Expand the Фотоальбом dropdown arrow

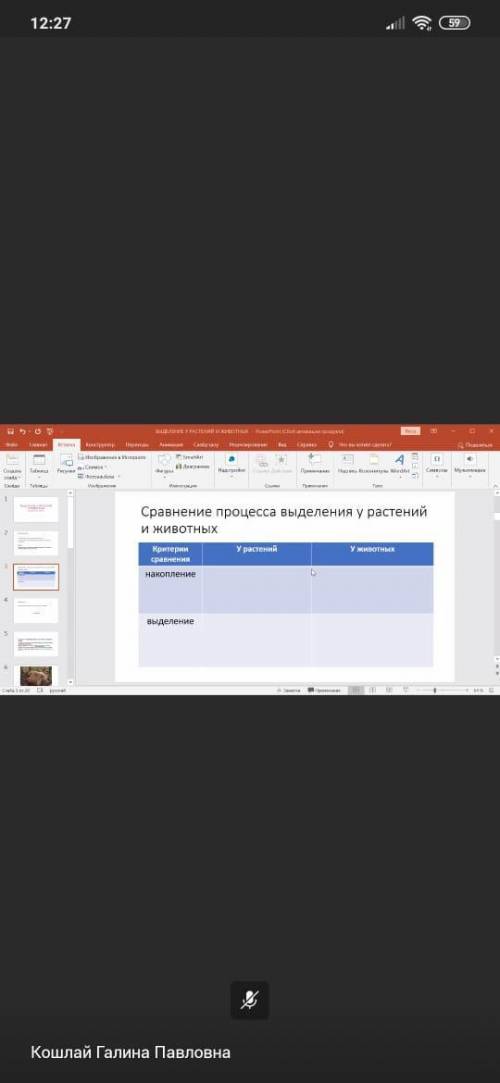[x=119, y=477]
